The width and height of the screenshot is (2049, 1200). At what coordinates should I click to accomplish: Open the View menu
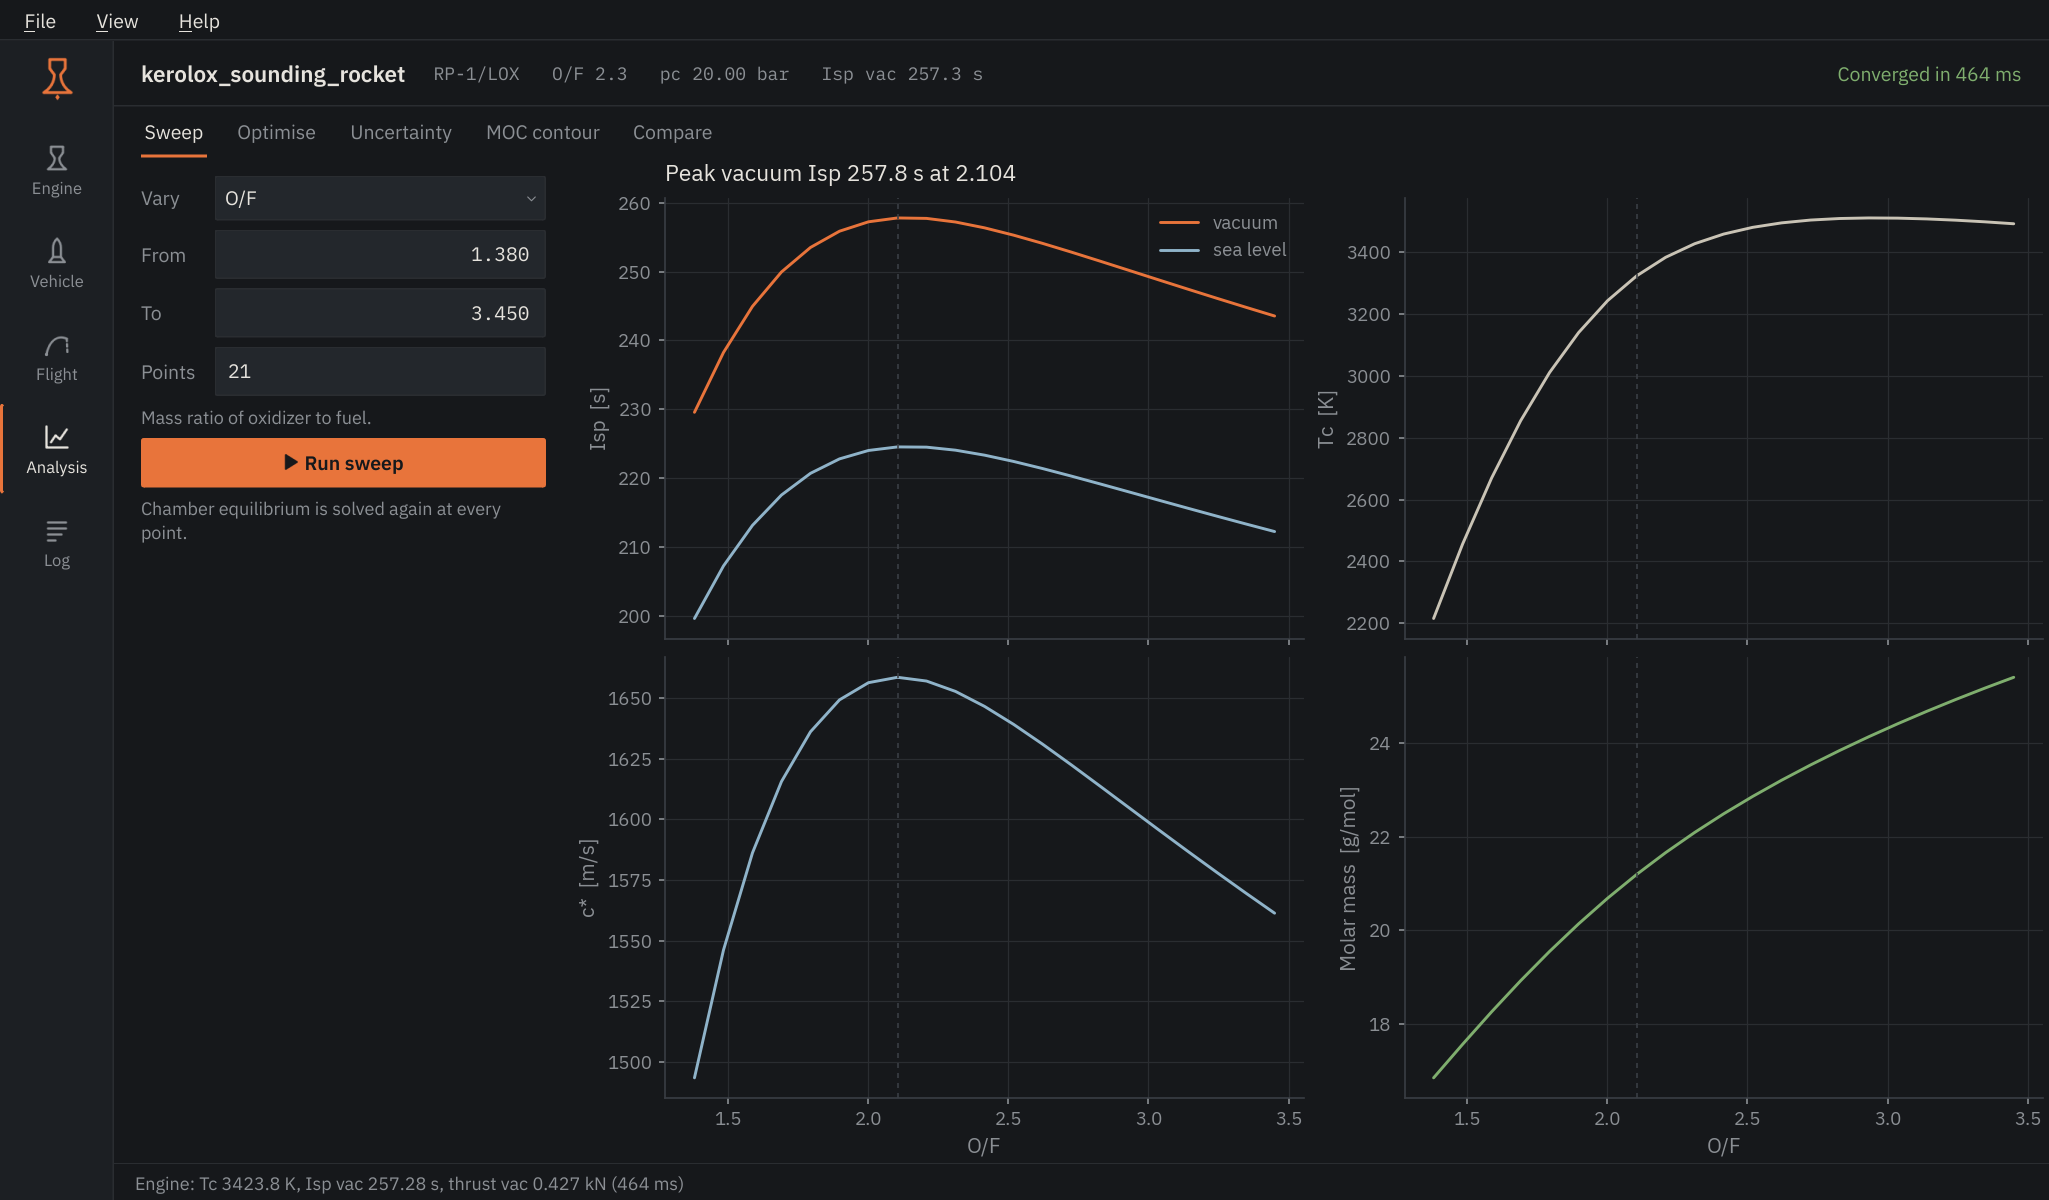117,21
